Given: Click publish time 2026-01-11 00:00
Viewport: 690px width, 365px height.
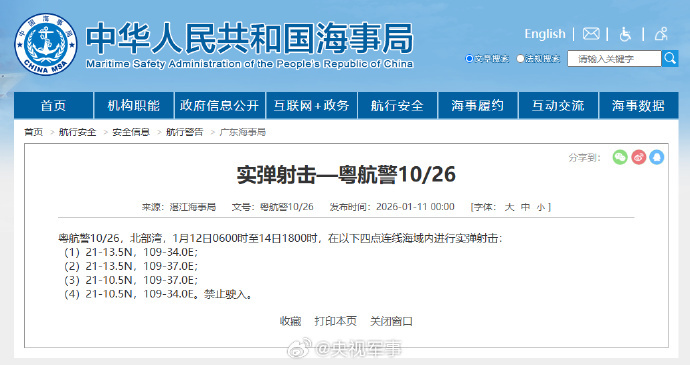Looking at the screenshot, I should click(x=415, y=207).
